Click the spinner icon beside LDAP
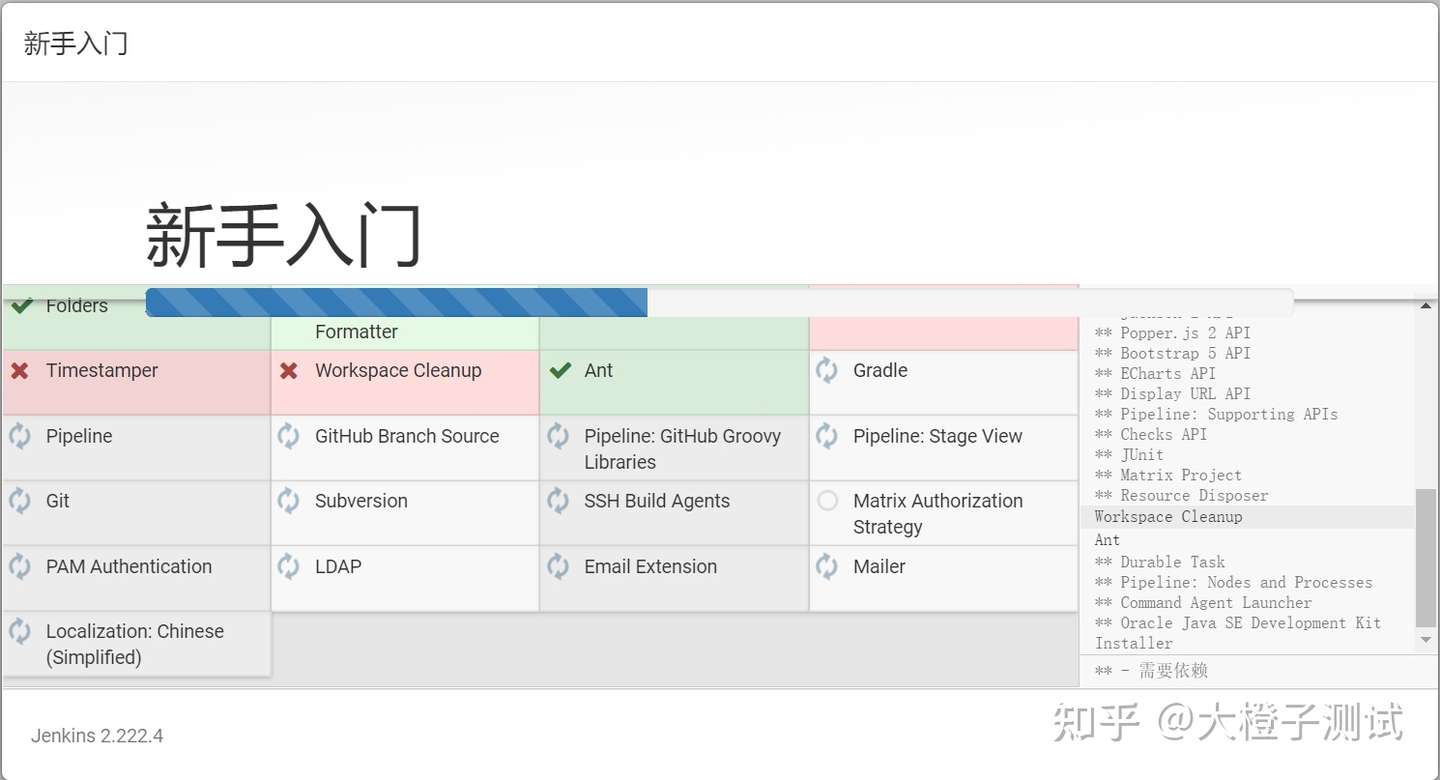Viewport: 1440px width, 780px height. coord(289,566)
